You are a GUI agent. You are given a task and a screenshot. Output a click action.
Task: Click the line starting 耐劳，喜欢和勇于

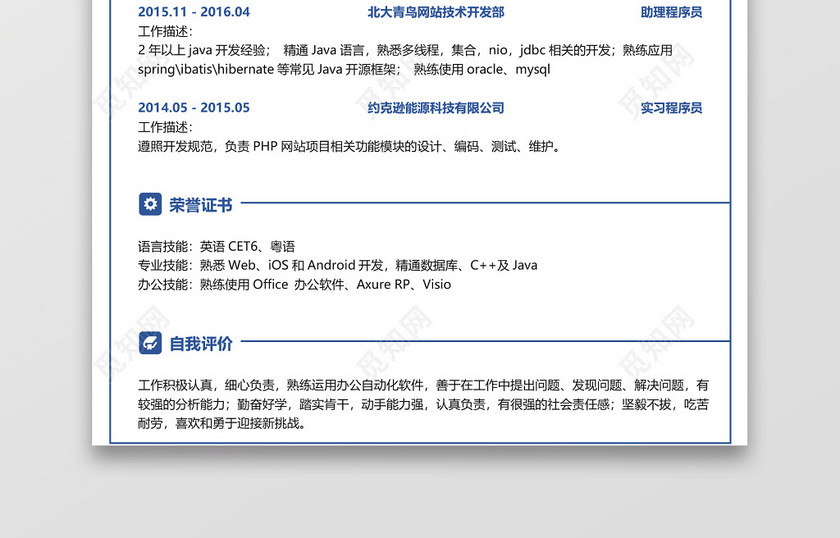222,424
